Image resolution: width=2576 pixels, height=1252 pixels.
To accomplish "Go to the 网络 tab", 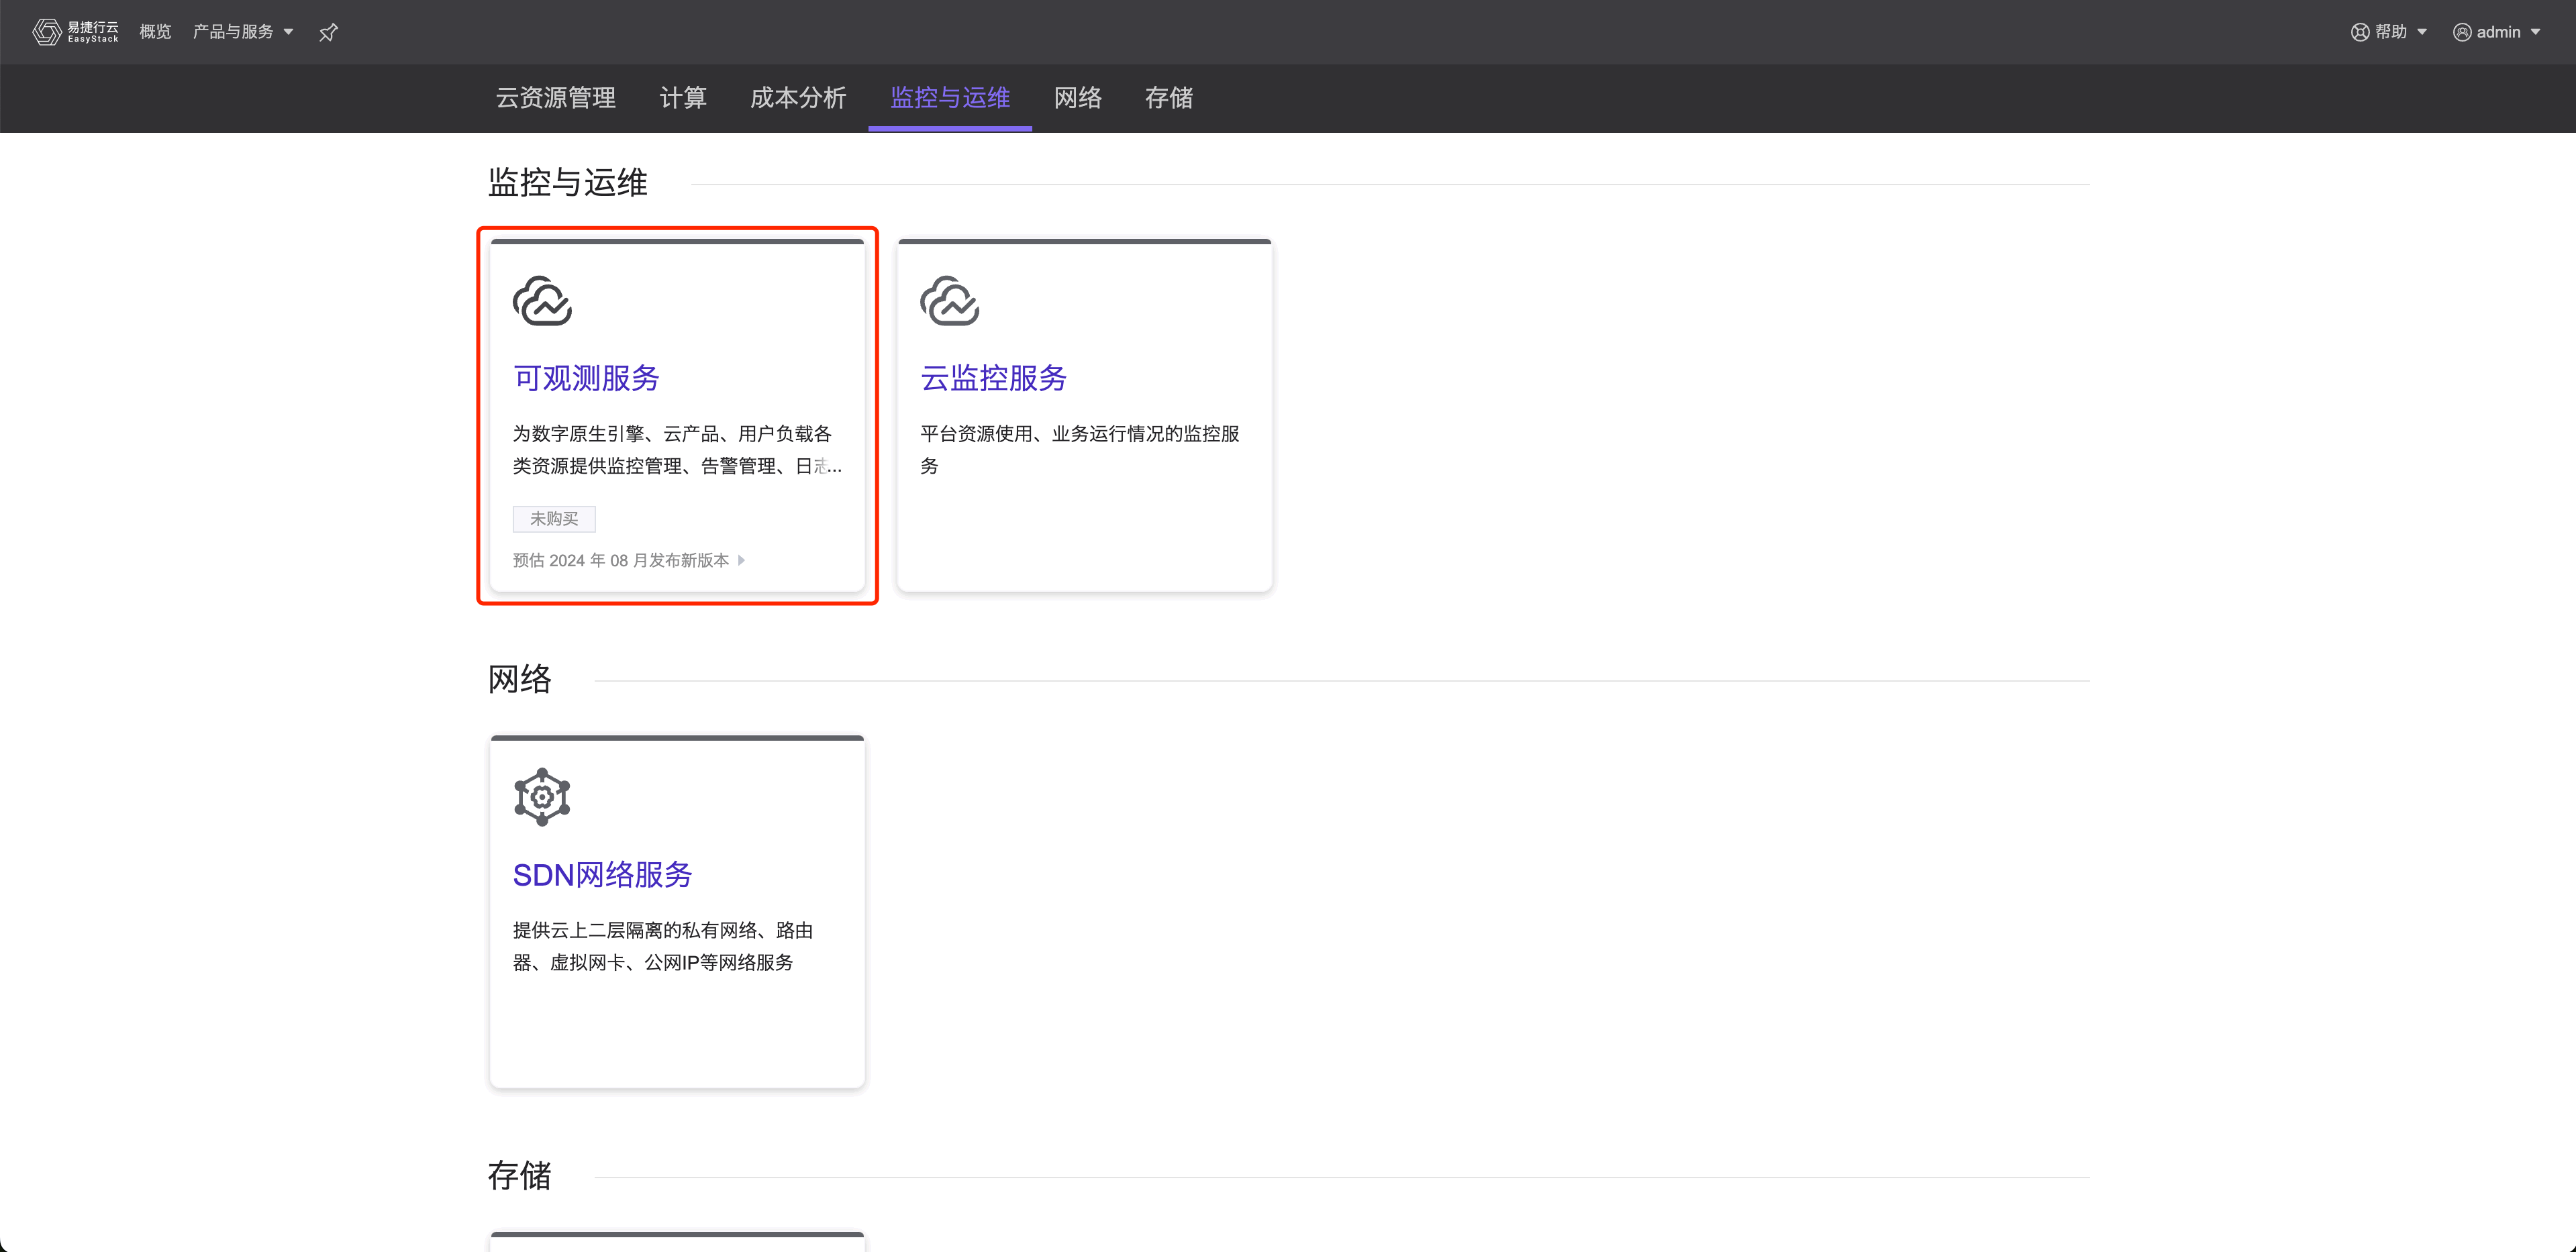I will (1077, 98).
